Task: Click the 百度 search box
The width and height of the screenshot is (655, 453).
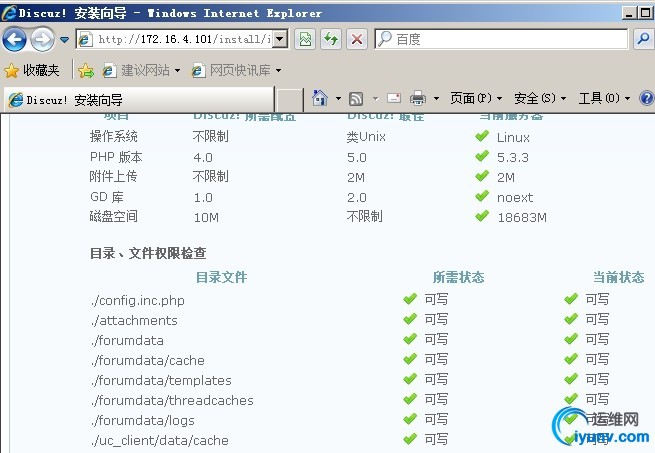Action: [501, 39]
